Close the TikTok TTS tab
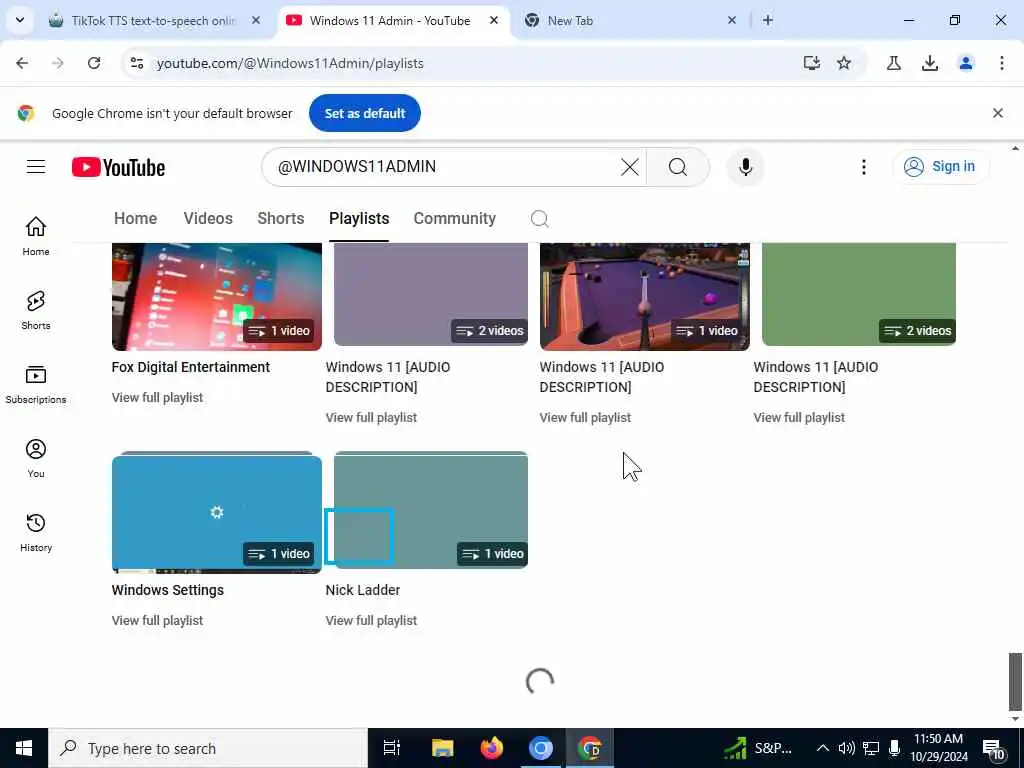Image resolution: width=1024 pixels, height=768 pixels. pyautogui.click(x=256, y=20)
